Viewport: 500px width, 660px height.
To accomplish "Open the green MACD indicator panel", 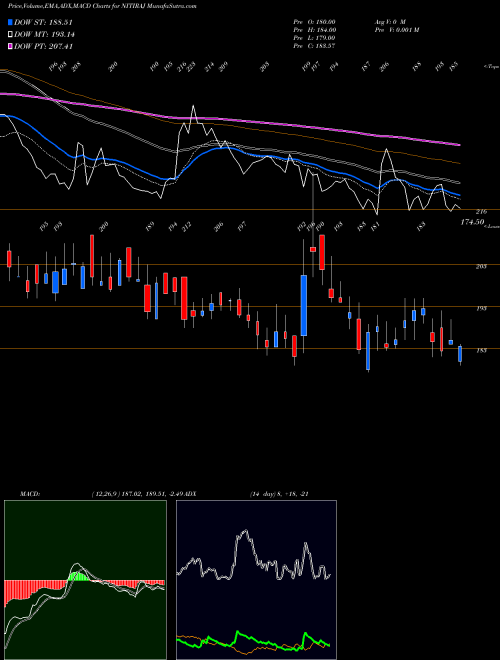I will [85, 580].
